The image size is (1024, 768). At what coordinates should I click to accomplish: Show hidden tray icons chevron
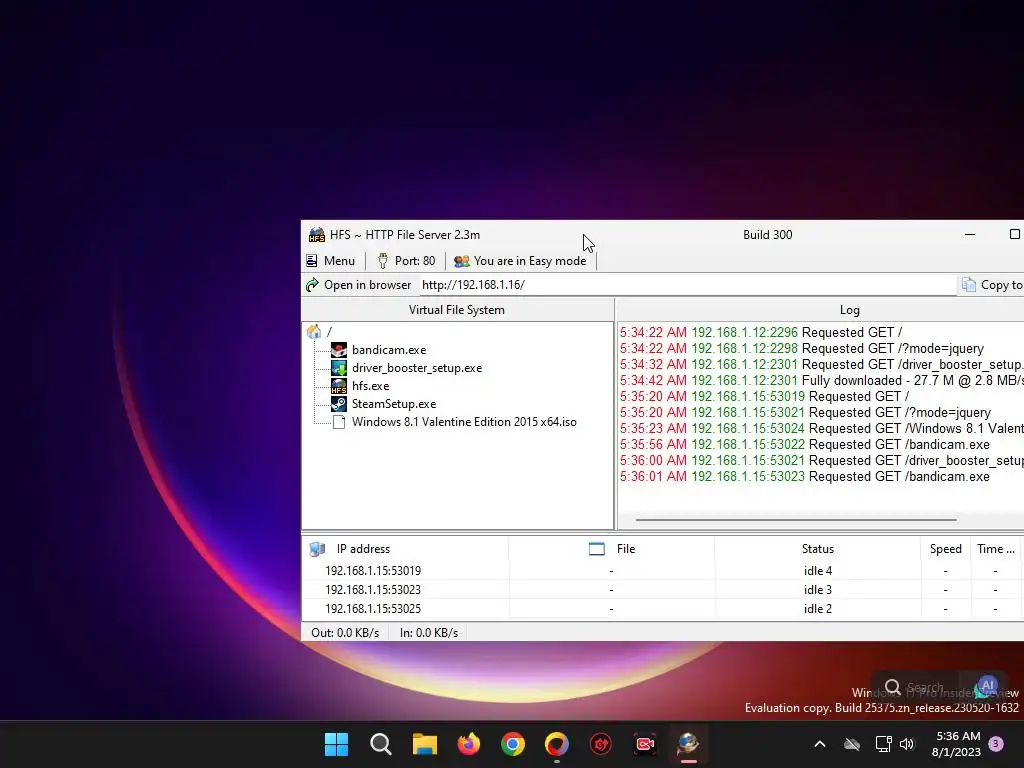tap(820, 744)
